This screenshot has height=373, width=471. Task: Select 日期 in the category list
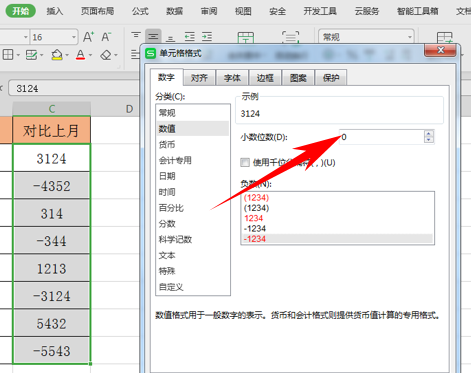point(193,176)
